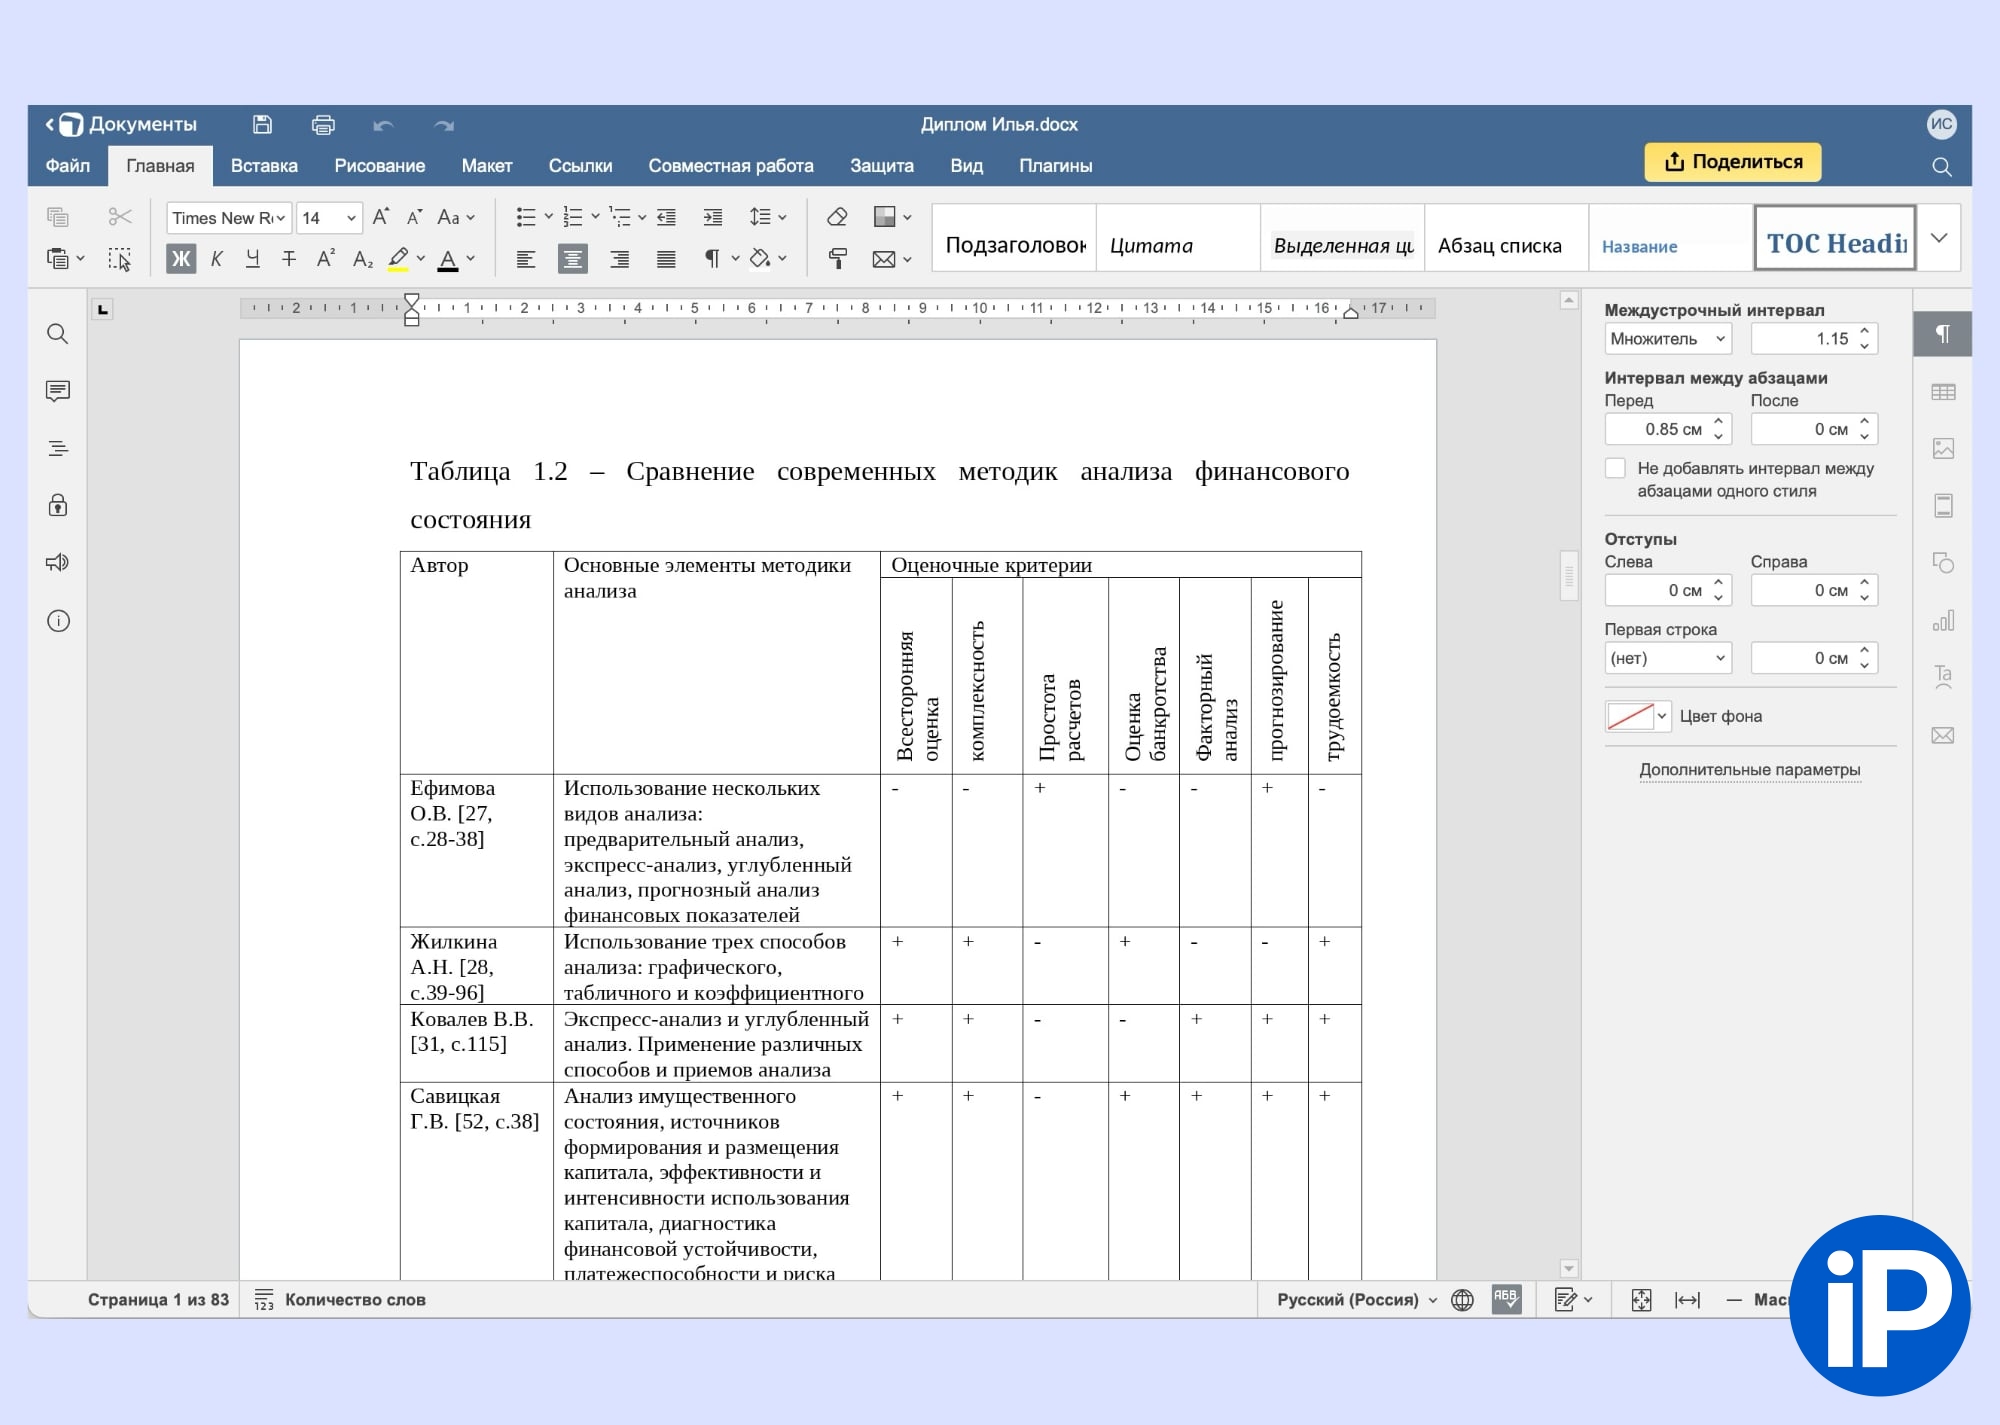Click the Print icon in header
The width and height of the screenshot is (2000, 1425).
tap(323, 125)
